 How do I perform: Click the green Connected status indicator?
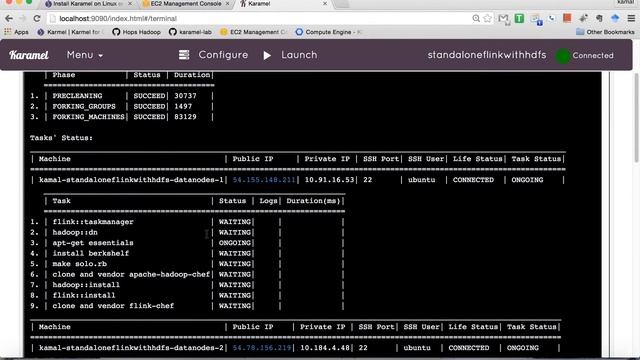pos(563,56)
